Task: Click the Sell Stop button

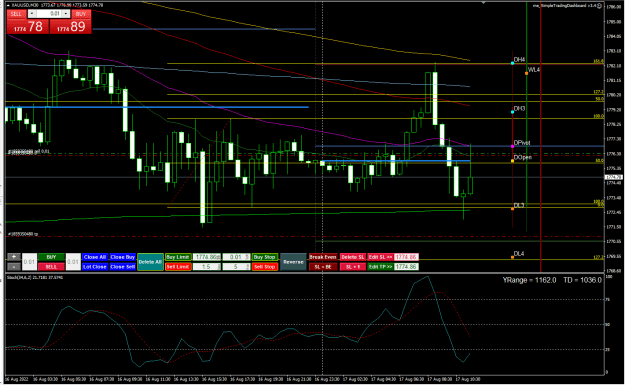Action: tap(265, 267)
